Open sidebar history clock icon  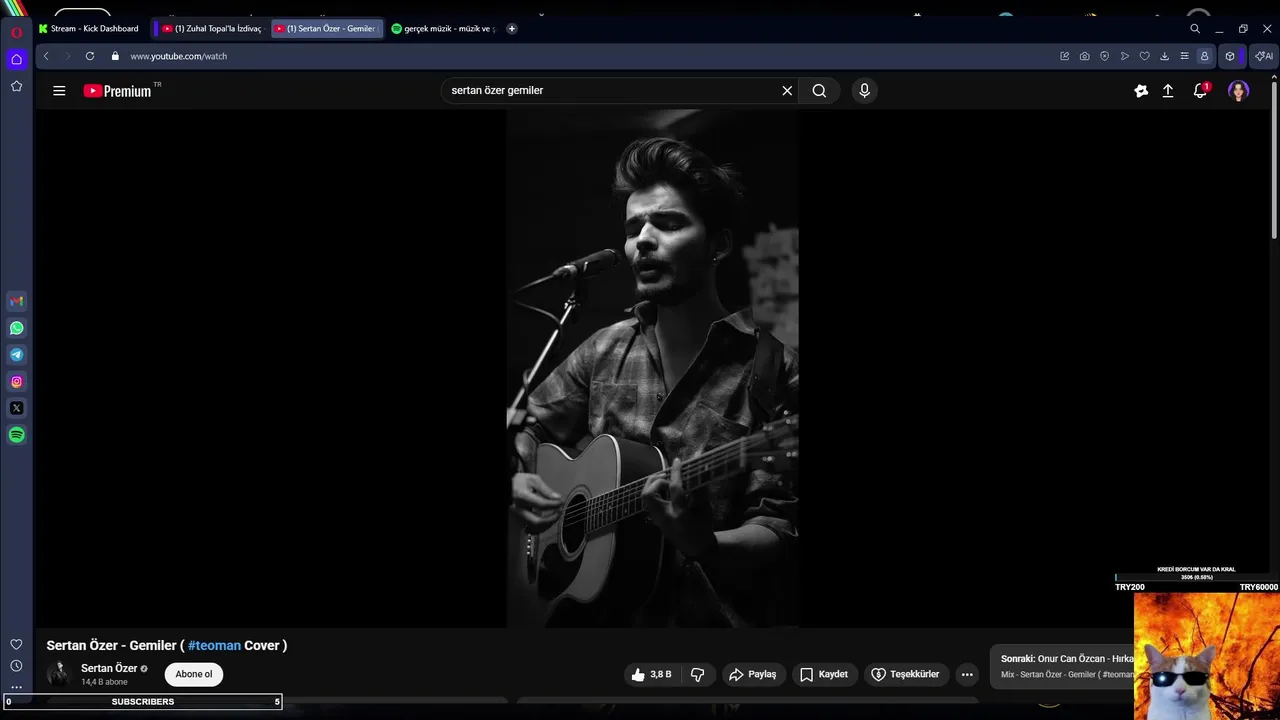click(16, 666)
